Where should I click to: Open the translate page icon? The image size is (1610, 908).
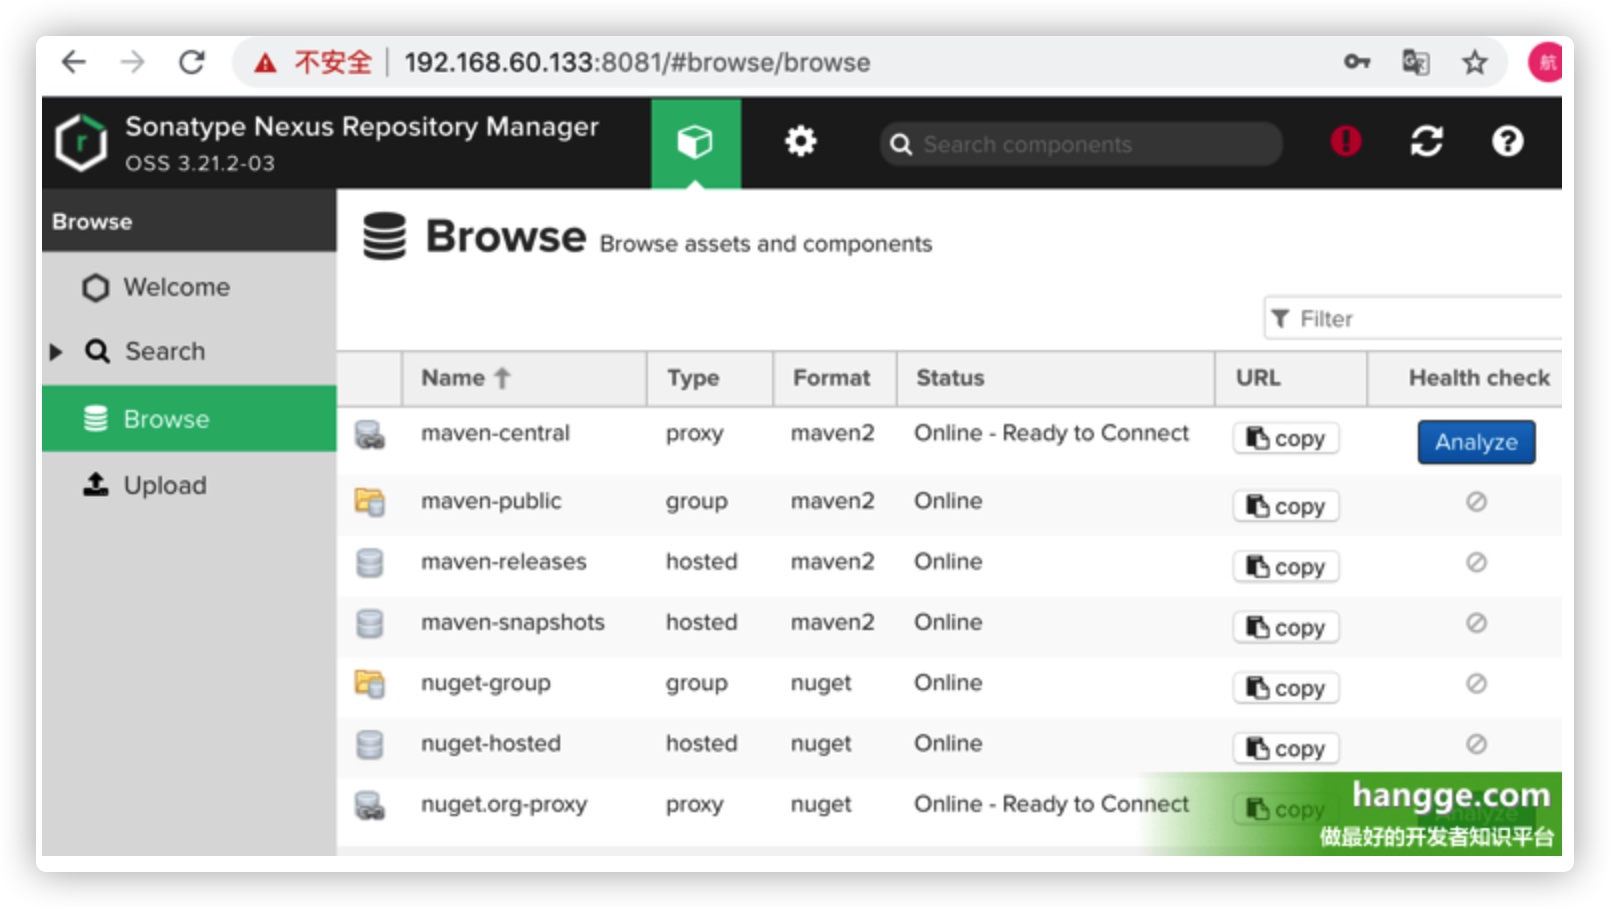point(1415,62)
